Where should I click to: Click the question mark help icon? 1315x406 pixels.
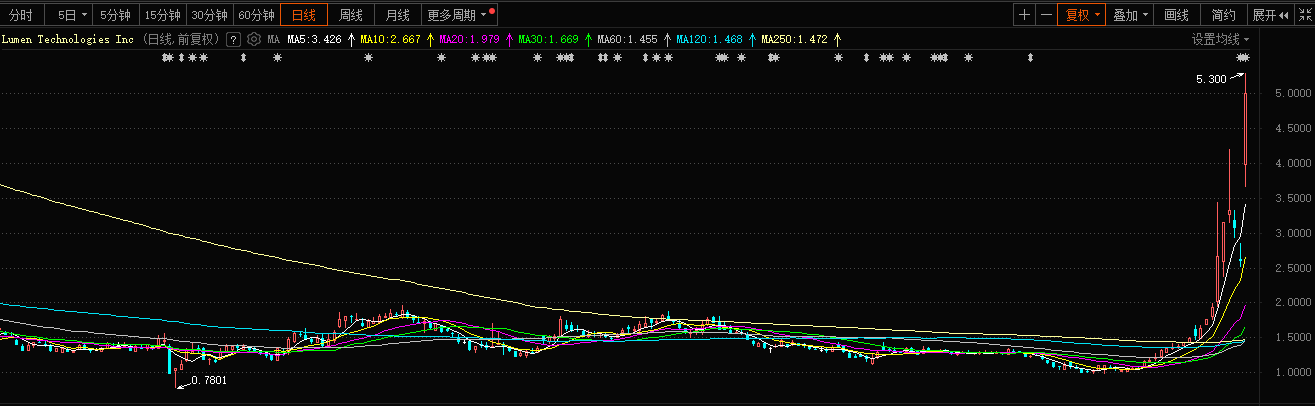[x=233, y=40]
